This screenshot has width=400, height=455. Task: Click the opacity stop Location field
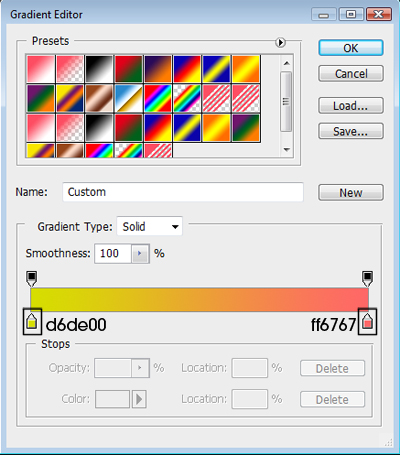[x=250, y=368]
